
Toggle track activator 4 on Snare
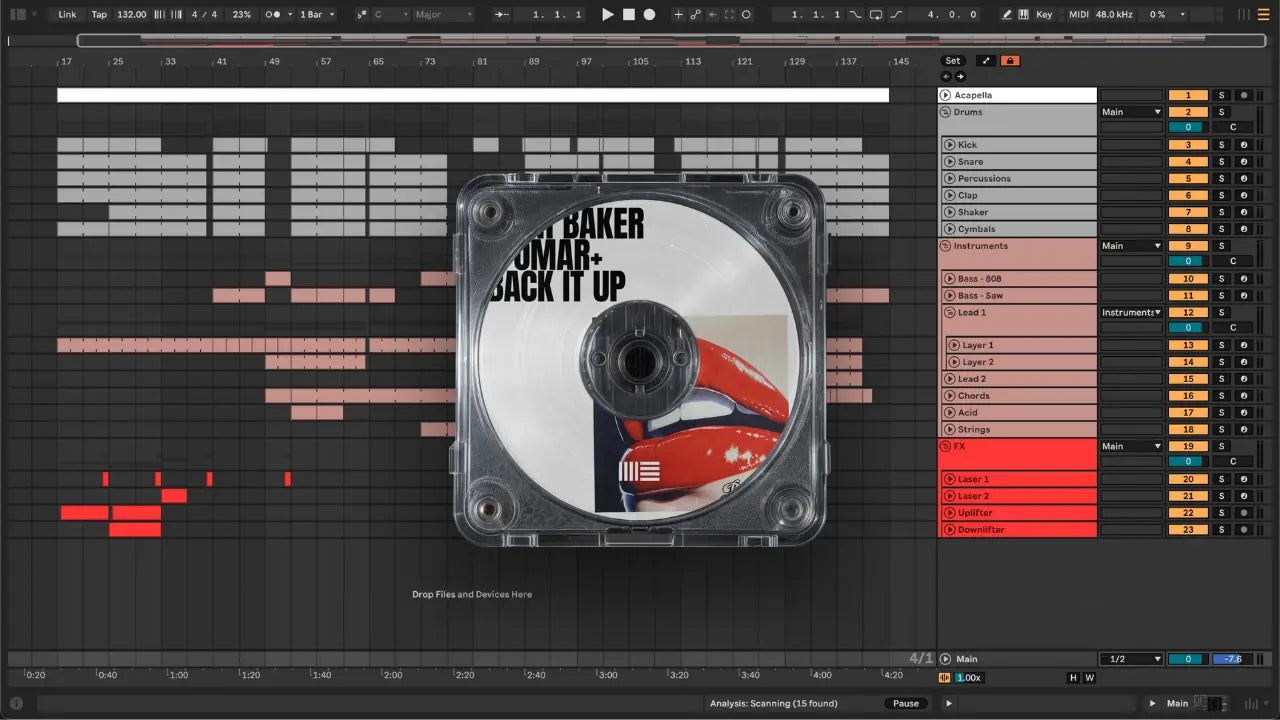pos(1188,162)
